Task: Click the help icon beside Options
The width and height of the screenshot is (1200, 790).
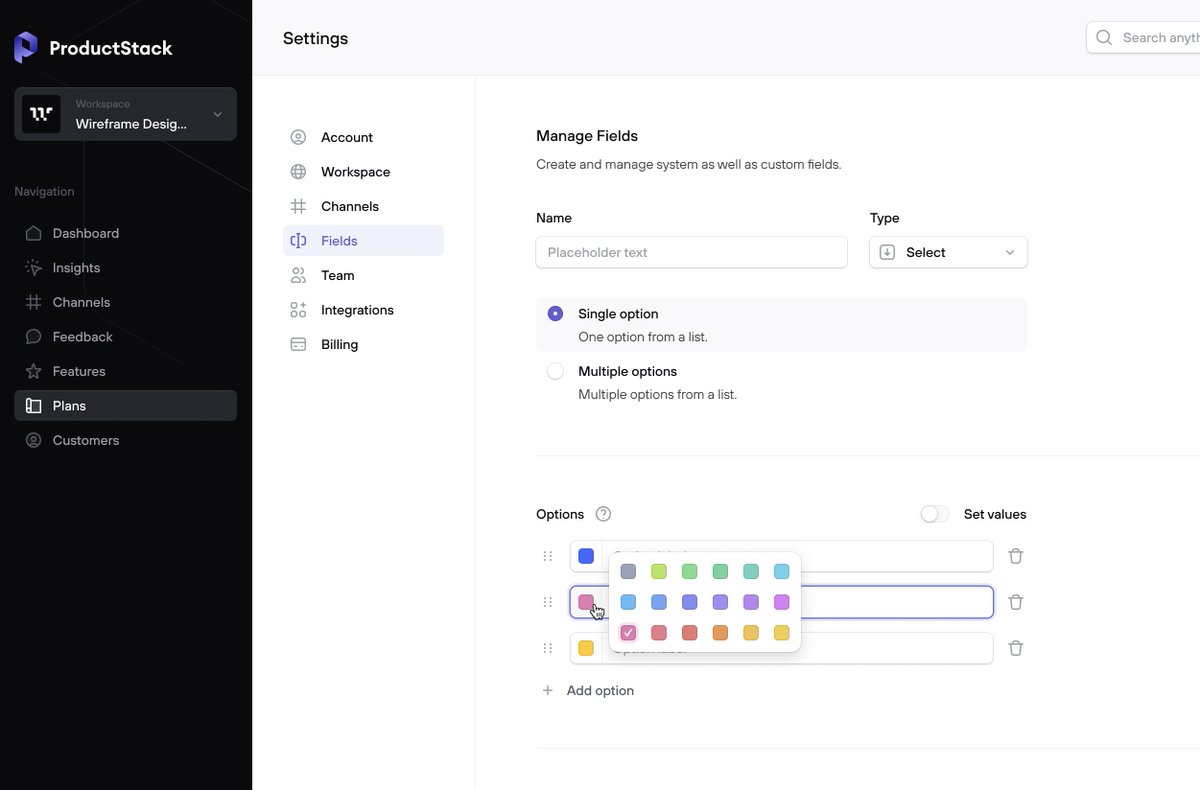Action: 603,514
